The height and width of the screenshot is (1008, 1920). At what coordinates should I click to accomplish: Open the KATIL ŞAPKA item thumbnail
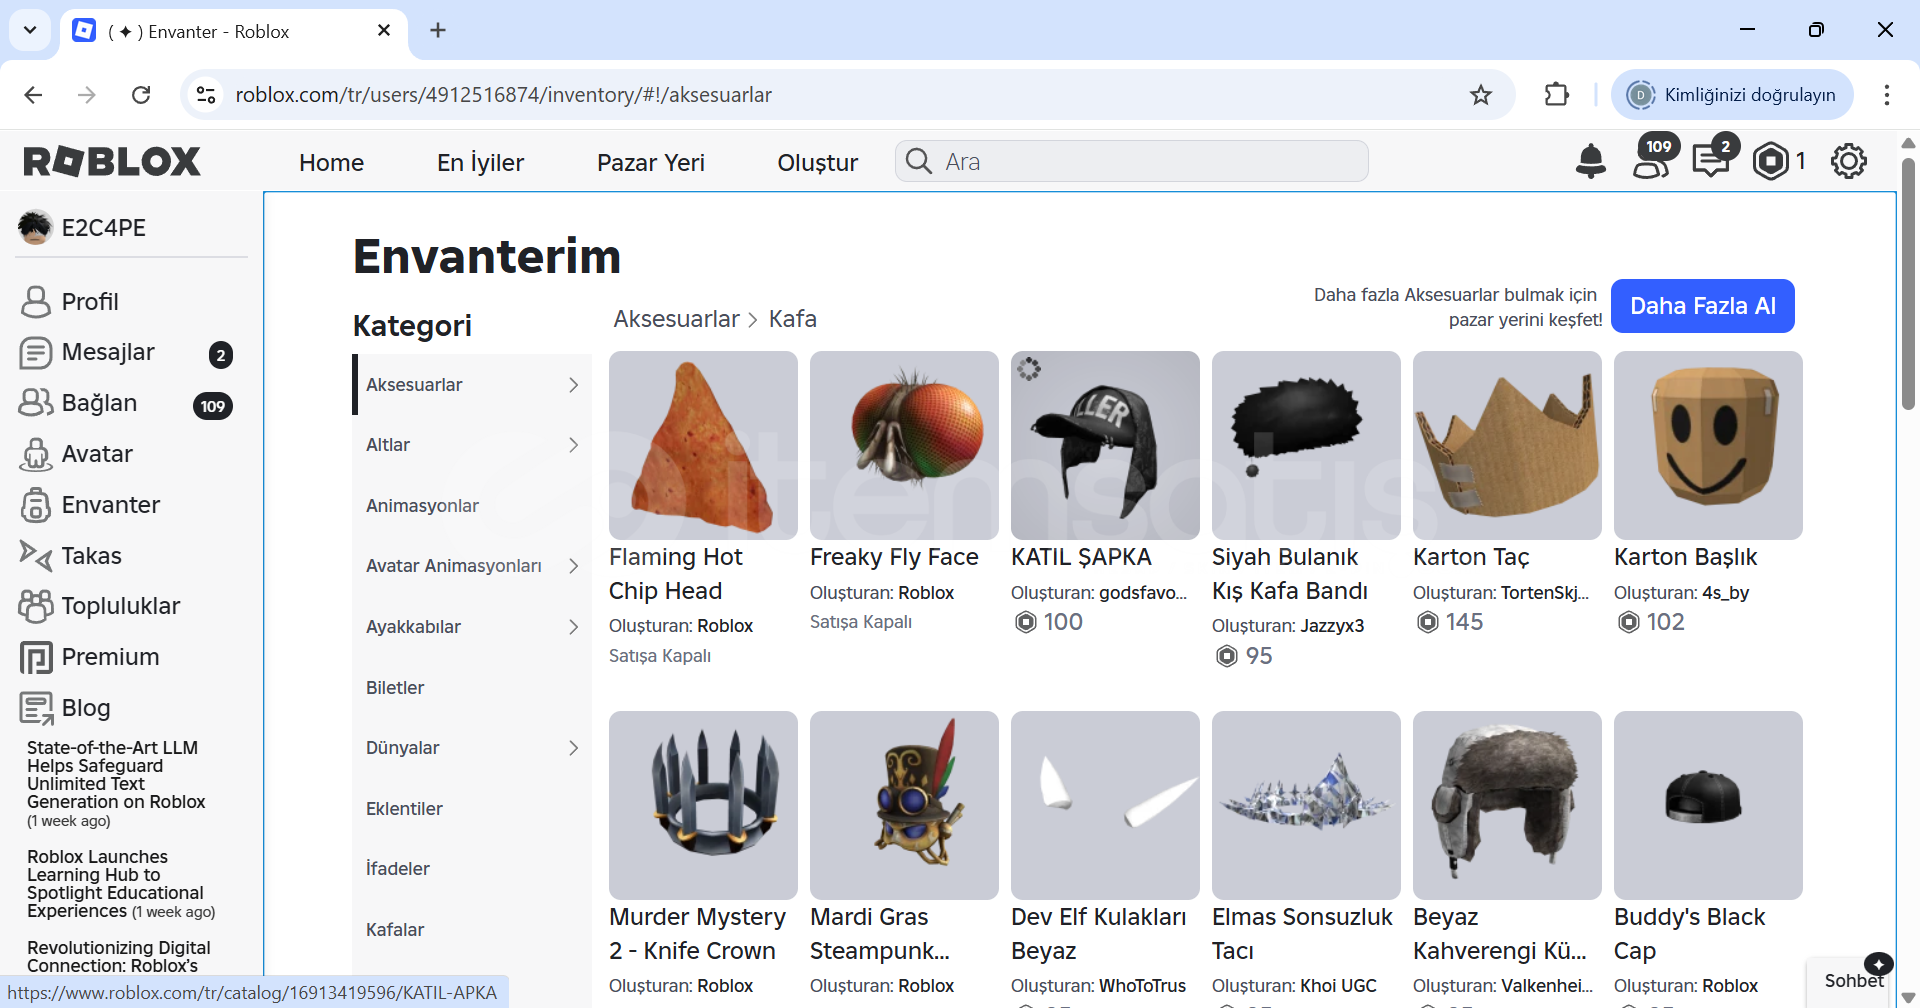[1105, 445]
